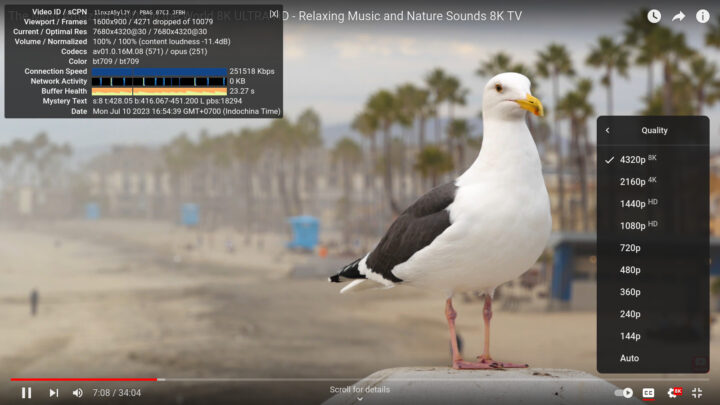The width and height of the screenshot is (720, 405).
Task: Click the Buffer Health 23.27 s value
Action: click(242, 91)
